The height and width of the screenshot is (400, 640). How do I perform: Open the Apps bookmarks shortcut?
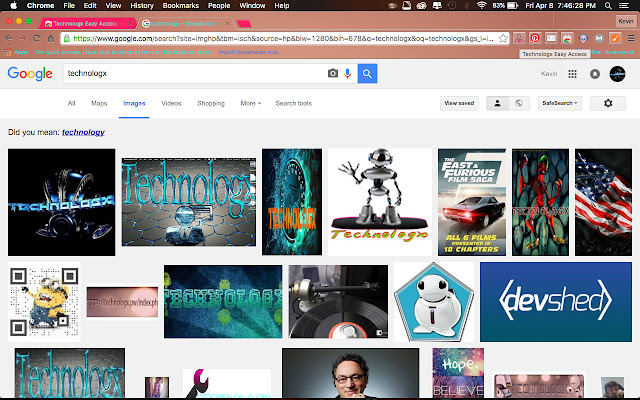point(16,52)
